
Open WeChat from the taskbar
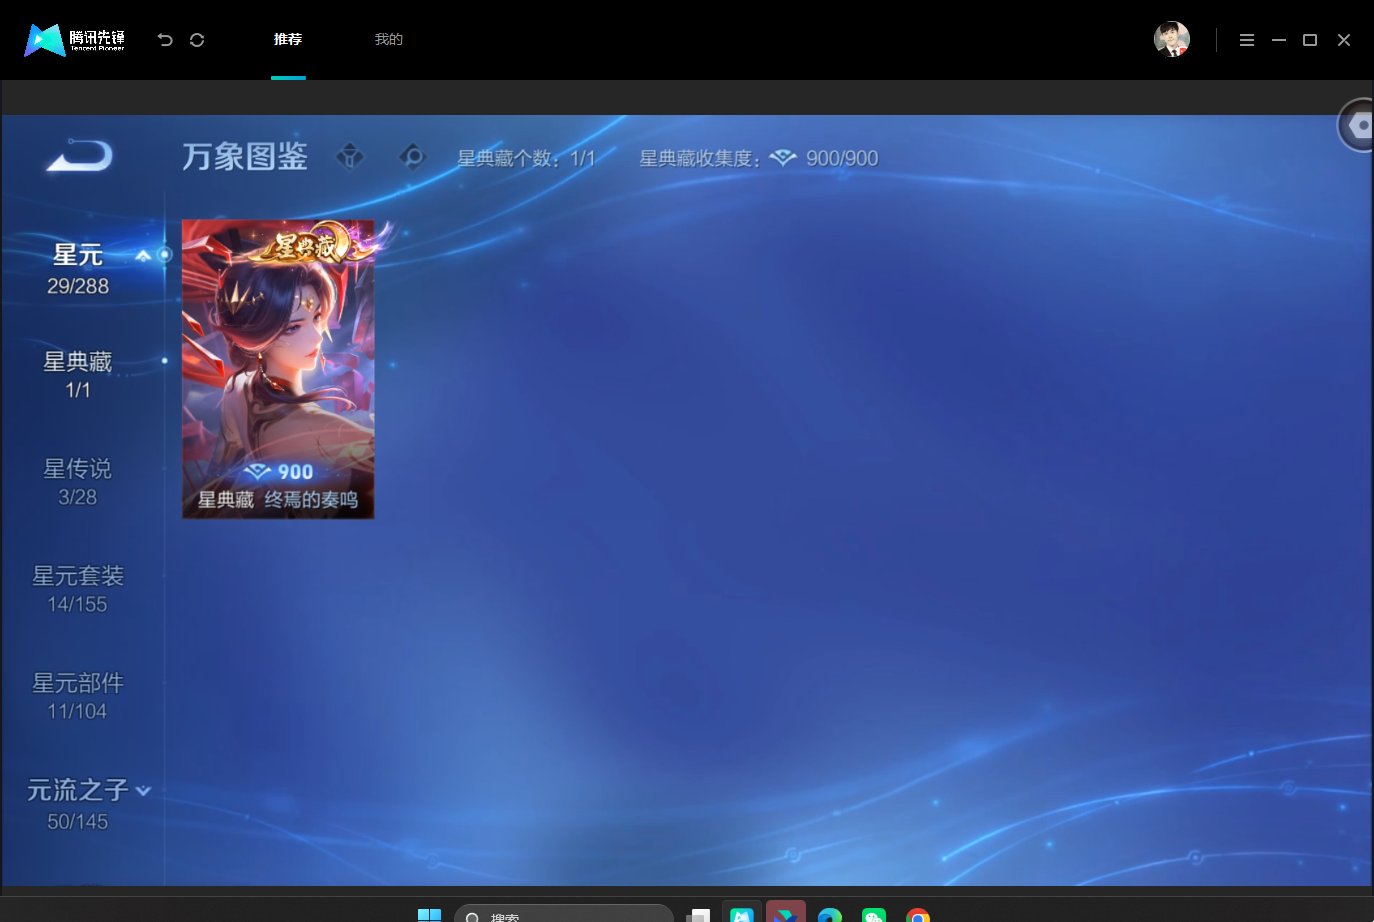874,915
